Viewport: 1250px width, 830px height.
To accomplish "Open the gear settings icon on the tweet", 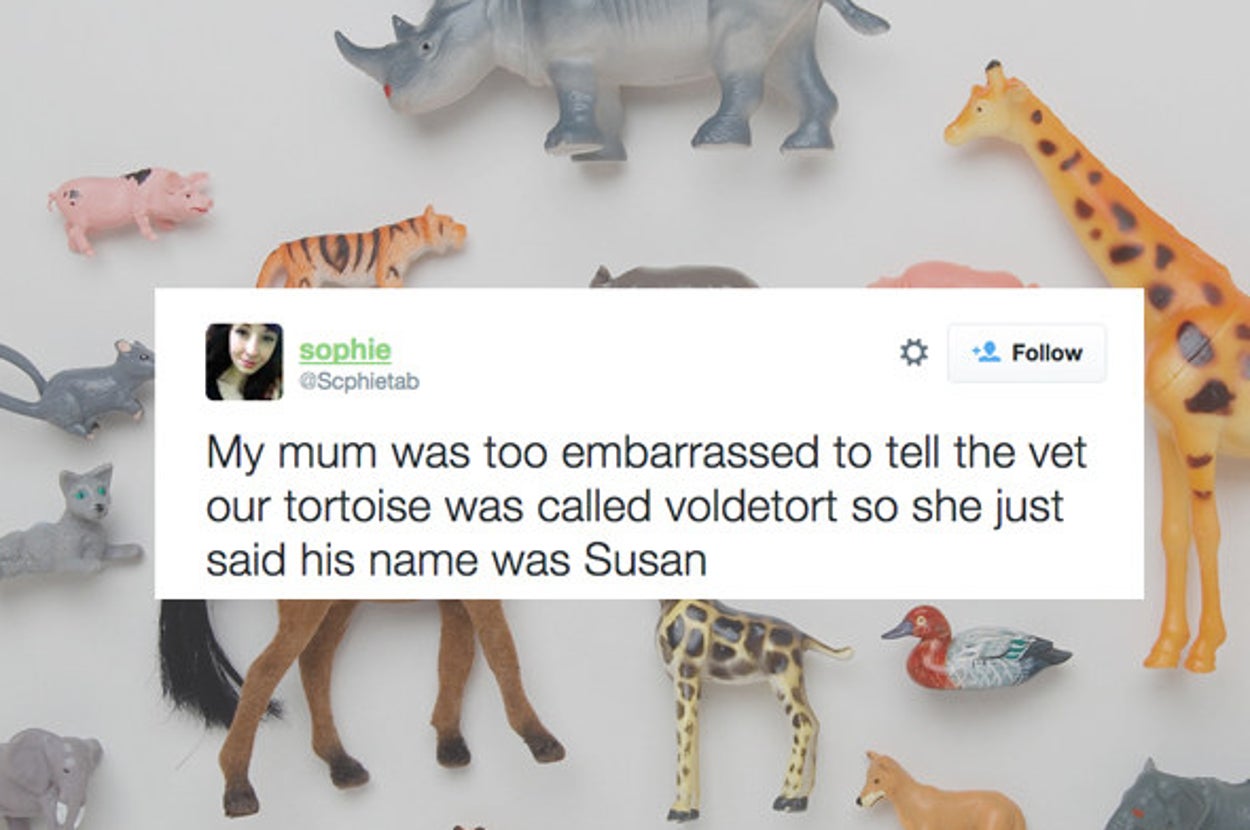I will coord(913,353).
